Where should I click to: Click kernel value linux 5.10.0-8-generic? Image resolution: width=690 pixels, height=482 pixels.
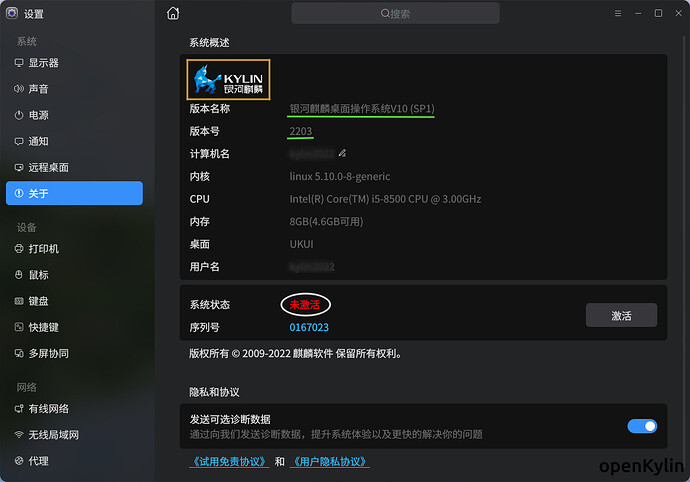tap(340, 177)
